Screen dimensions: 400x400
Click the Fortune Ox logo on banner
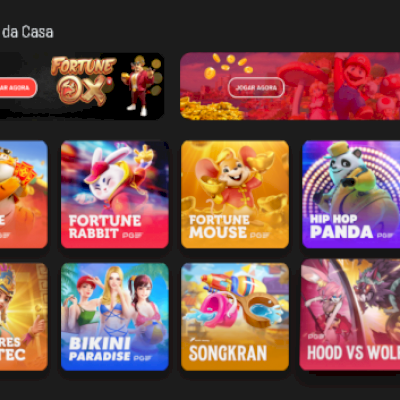[x=83, y=80]
